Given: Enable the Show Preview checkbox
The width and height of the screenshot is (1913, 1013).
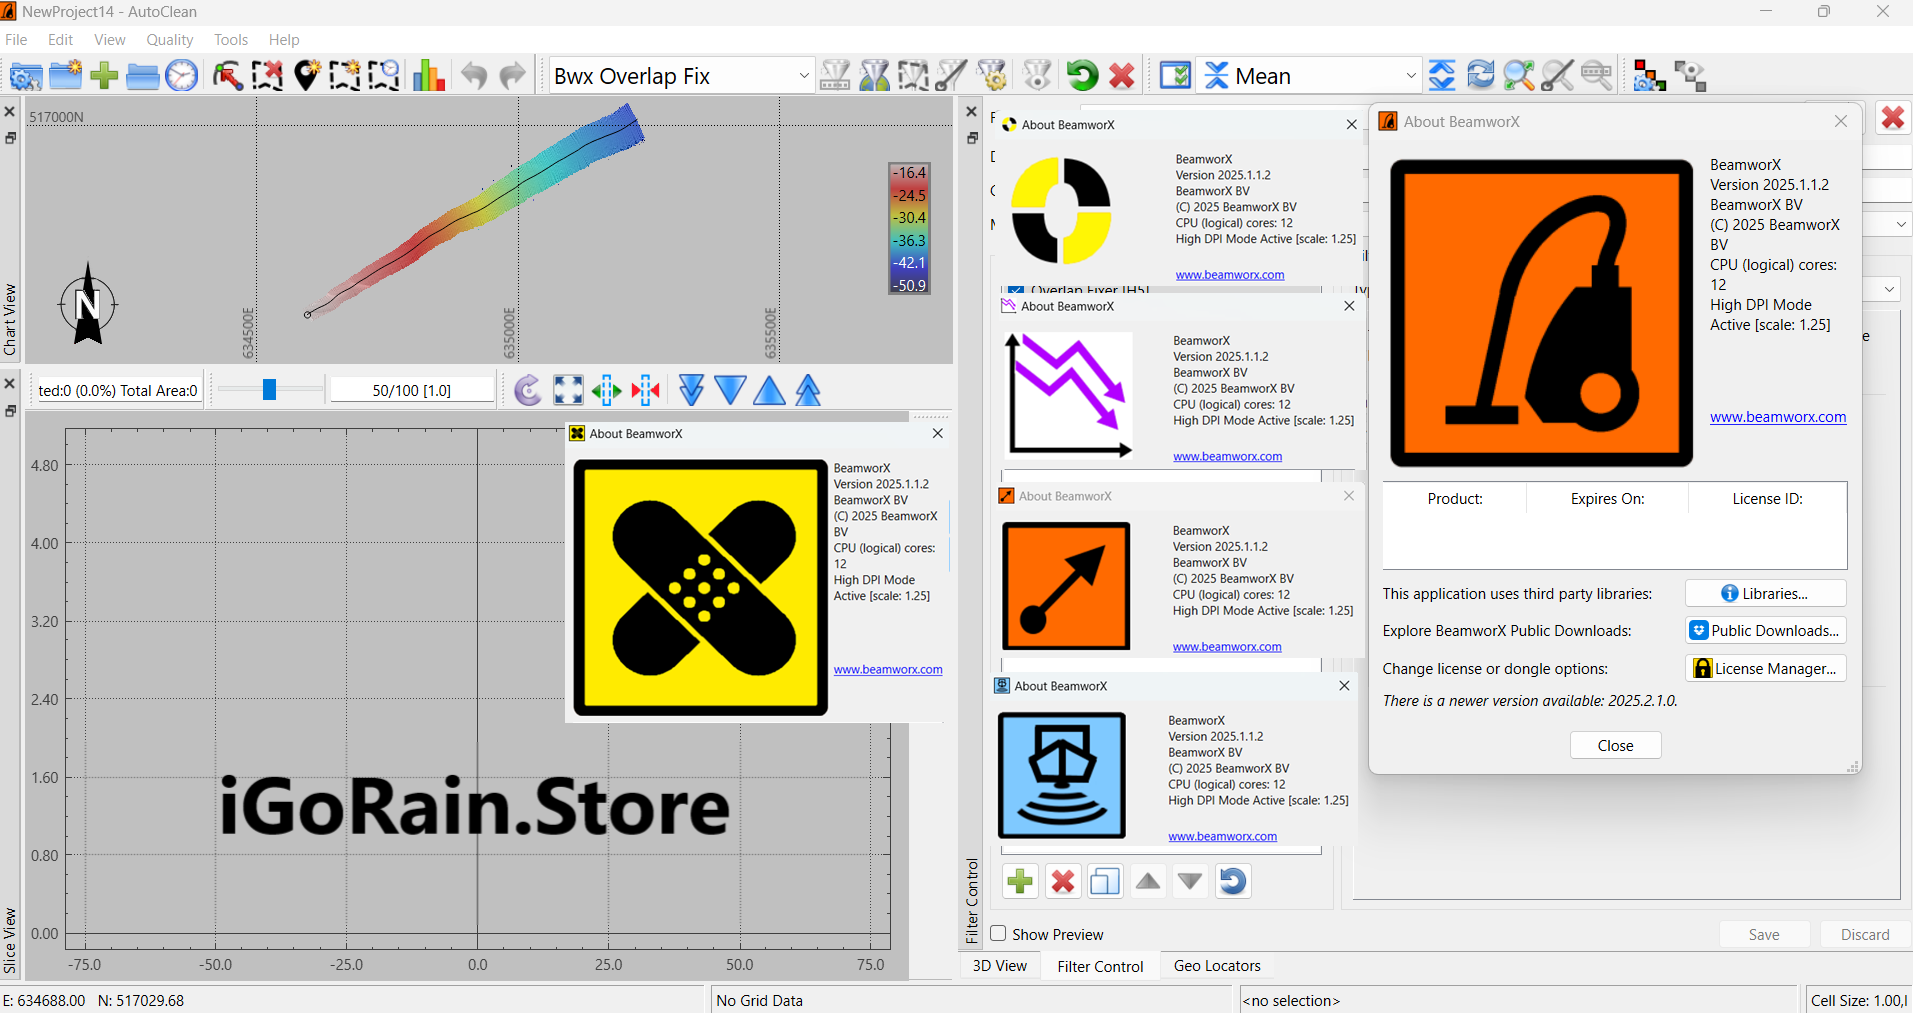Looking at the screenshot, I should [x=998, y=933].
